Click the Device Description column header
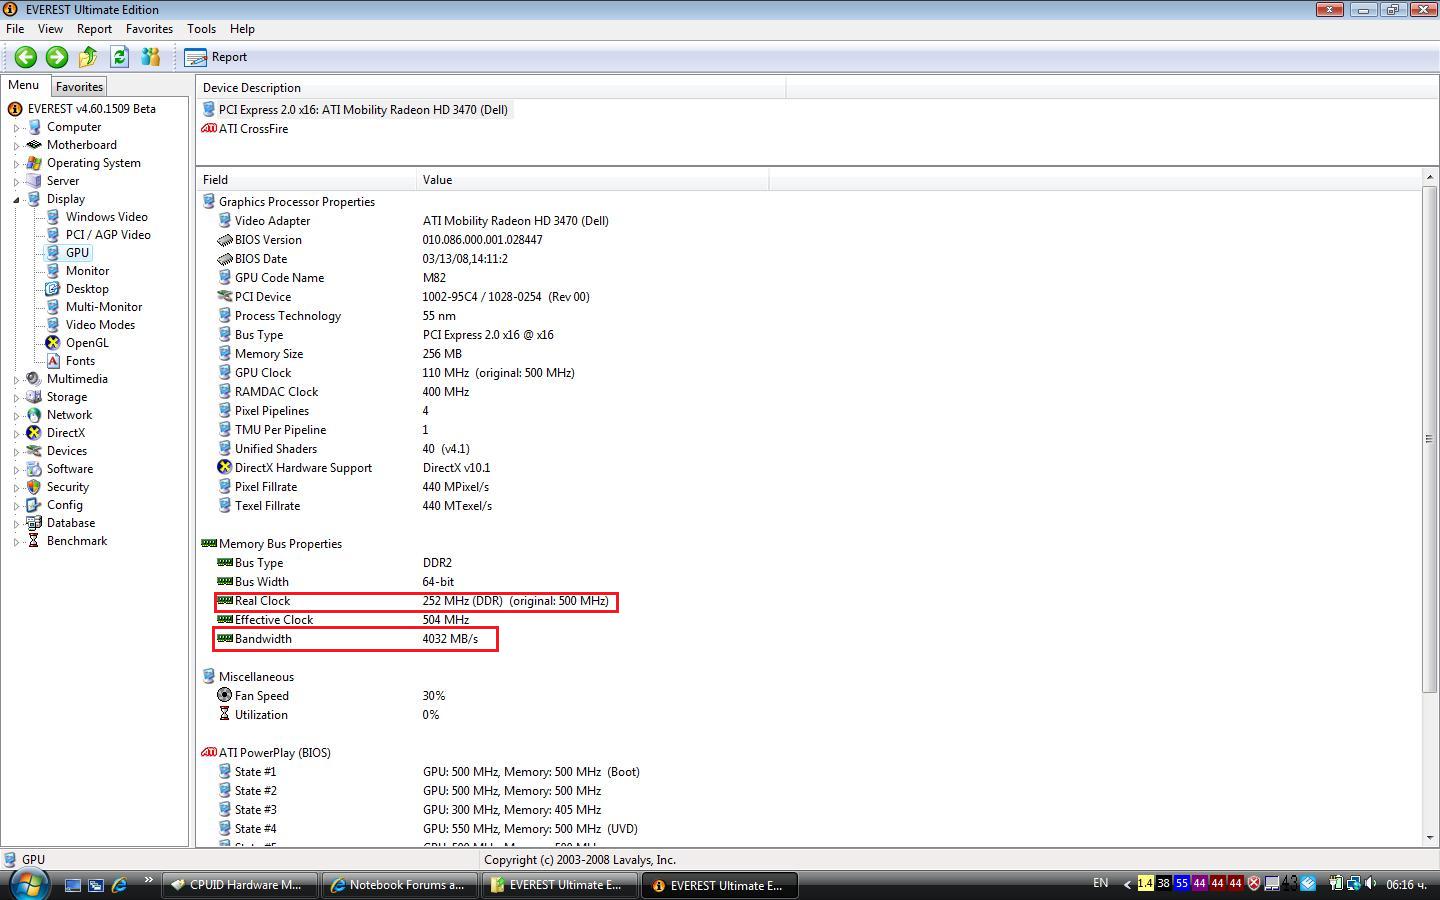Screen dimensions: 1440x900 [x=491, y=88]
